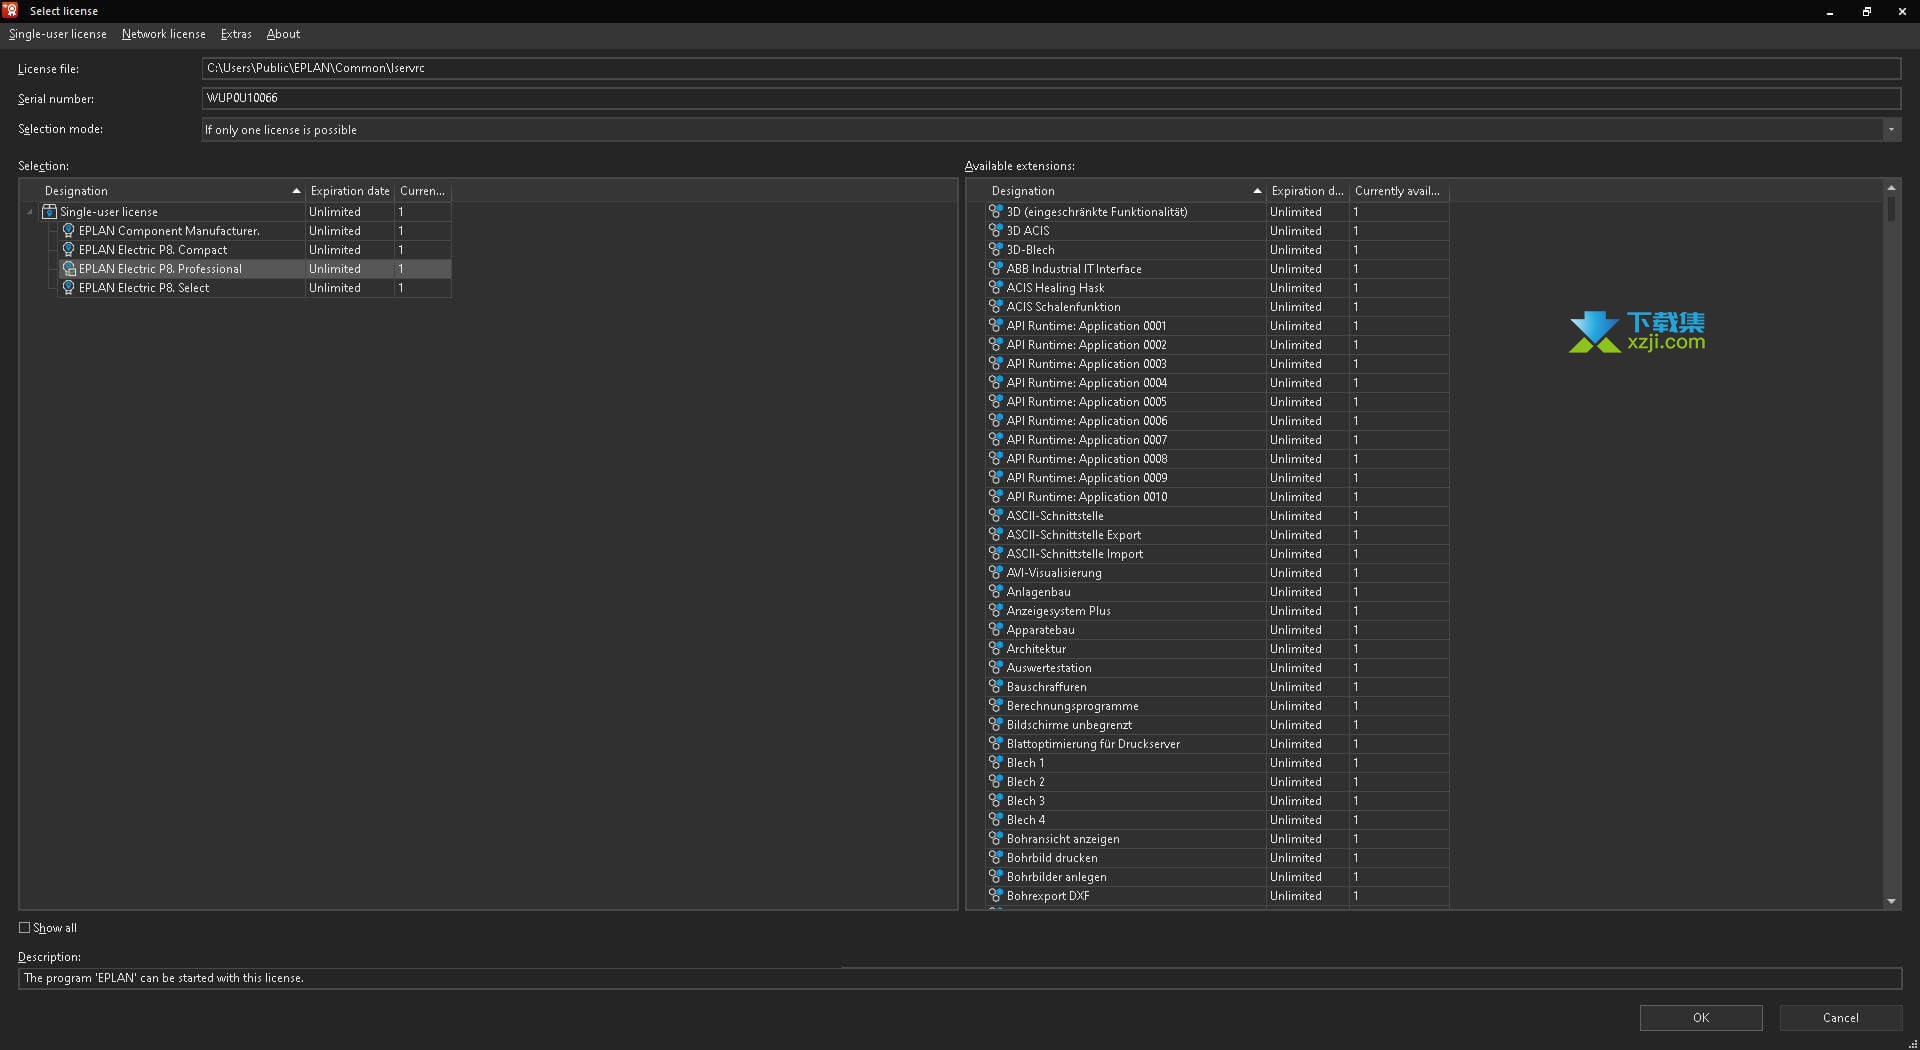Click the ASCII-Schnittstelle Export icon
This screenshot has width=1920, height=1050.
995,535
